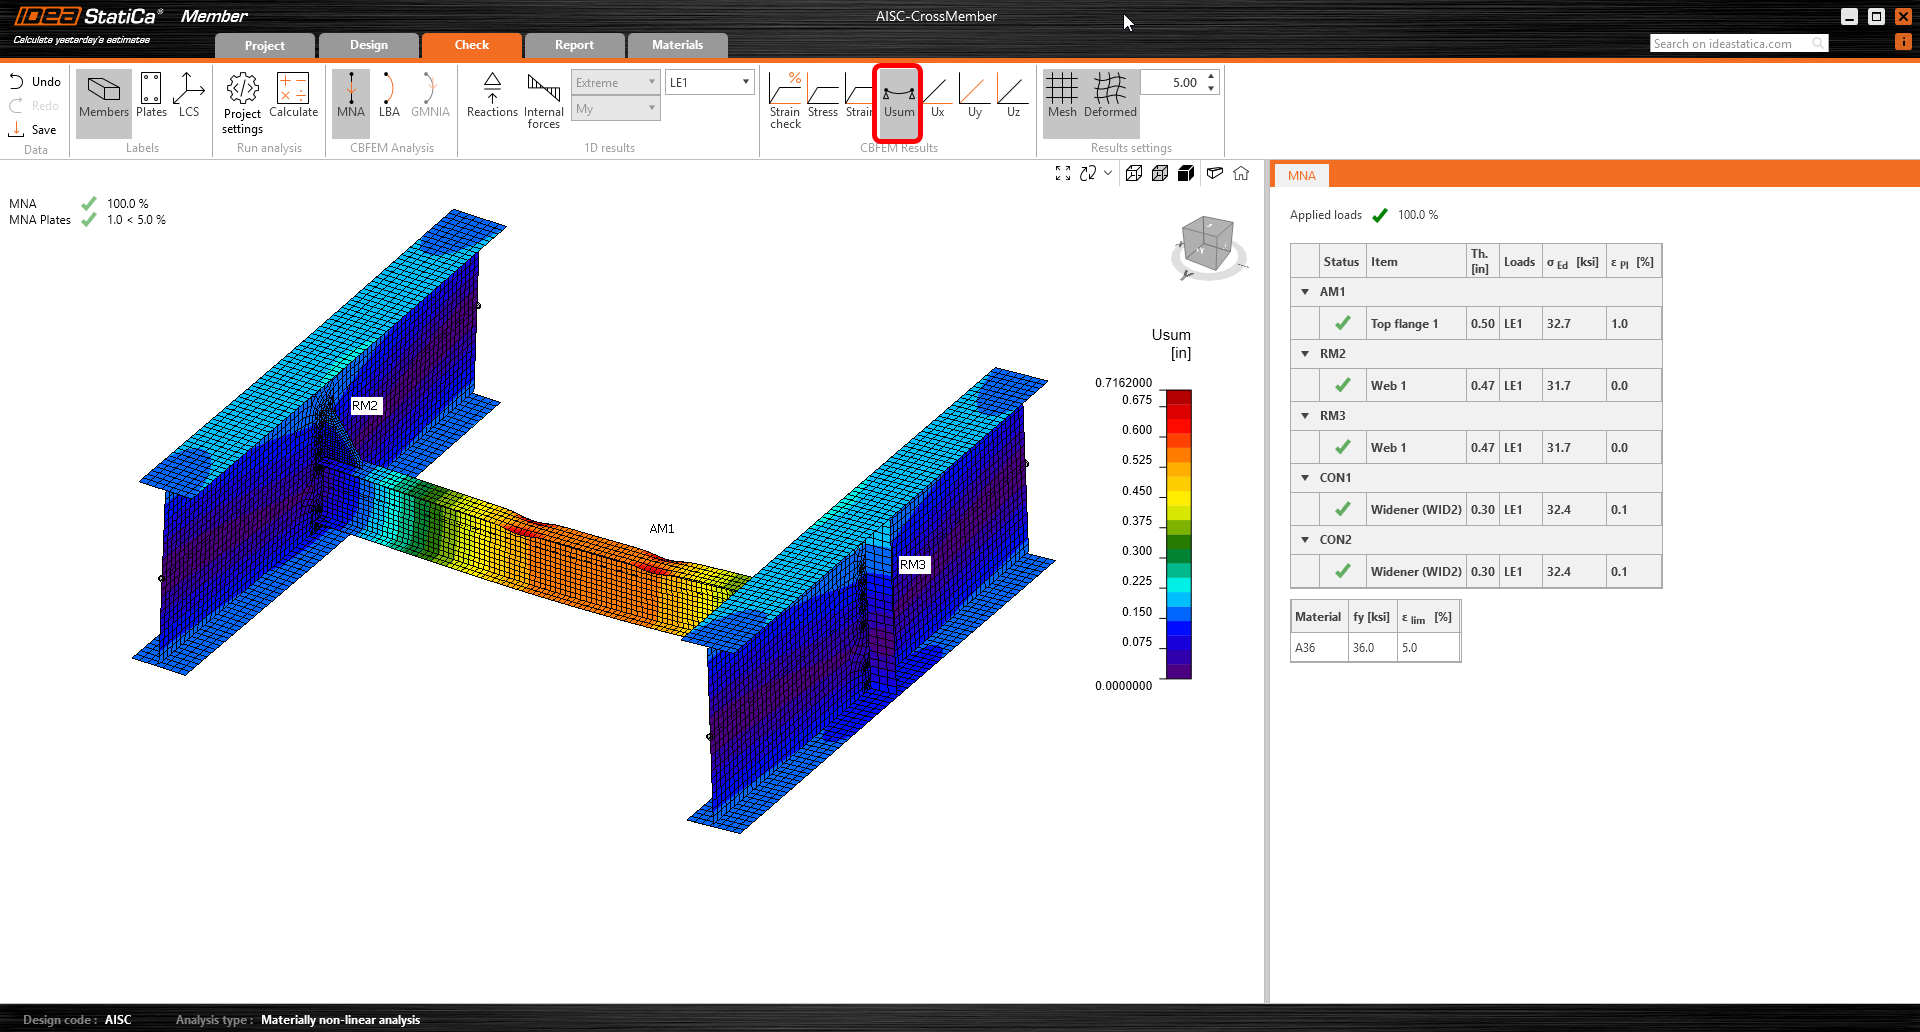Open the Materials tab
This screenshot has width=1920, height=1032.
(x=677, y=45)
